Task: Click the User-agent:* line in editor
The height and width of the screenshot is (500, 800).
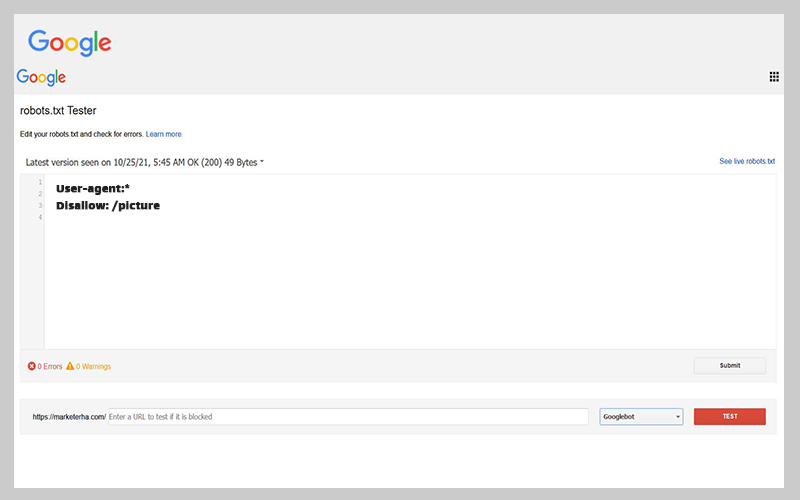Action: 93,188
